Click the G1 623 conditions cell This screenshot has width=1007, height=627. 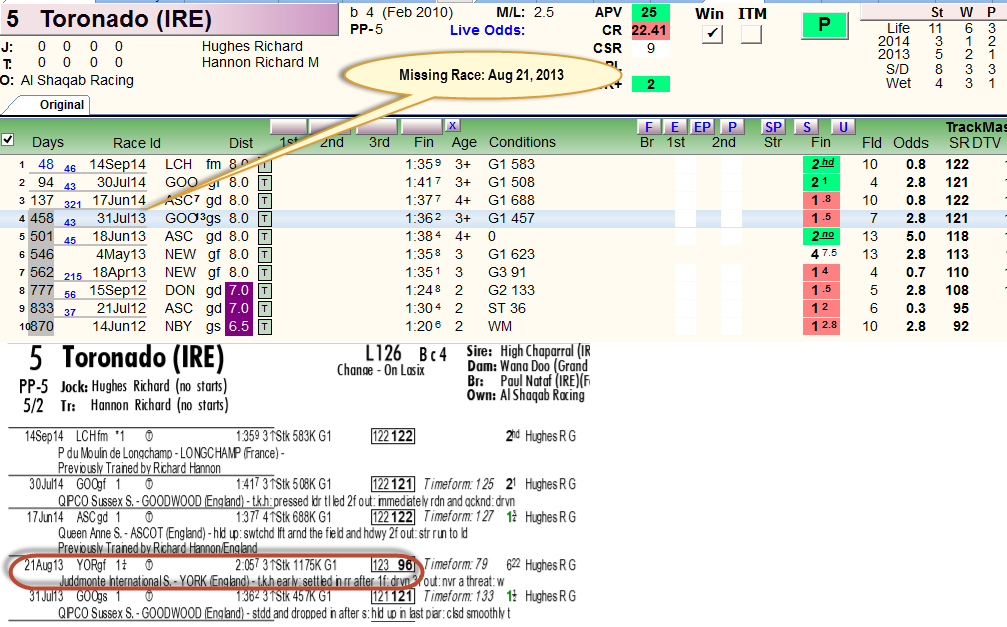pos(511,254)
